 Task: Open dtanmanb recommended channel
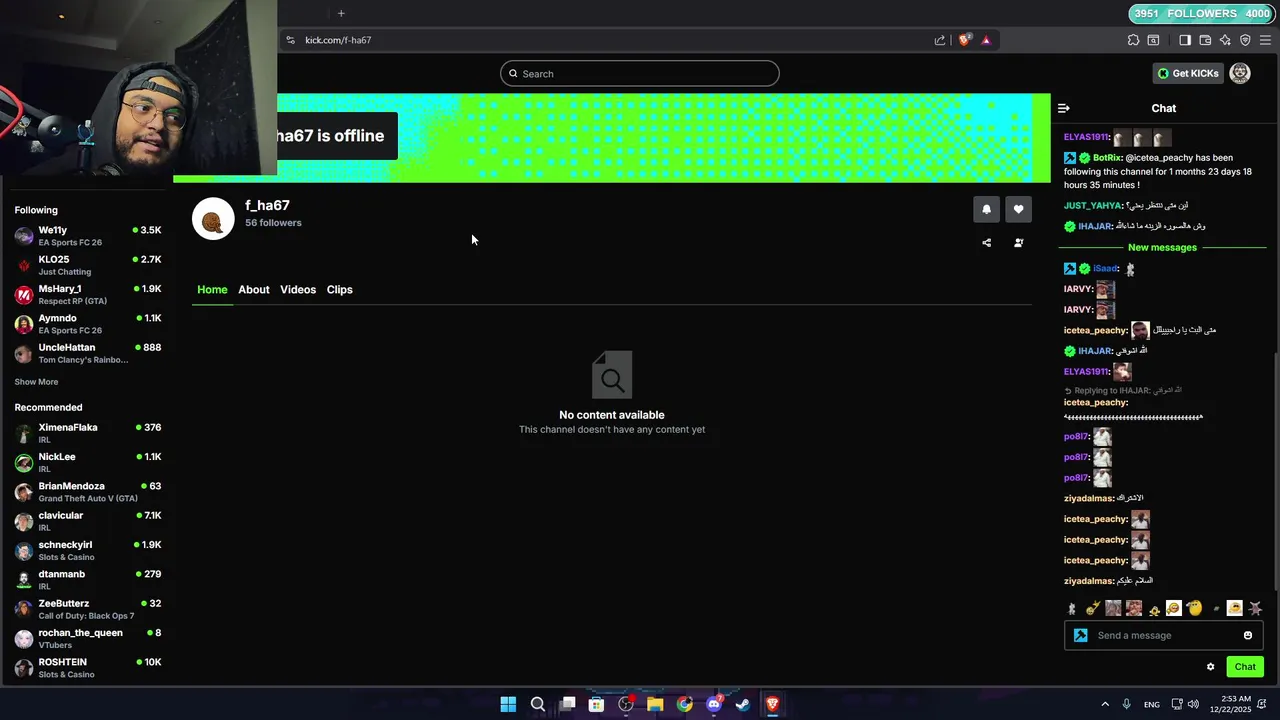tap(88, 580)
